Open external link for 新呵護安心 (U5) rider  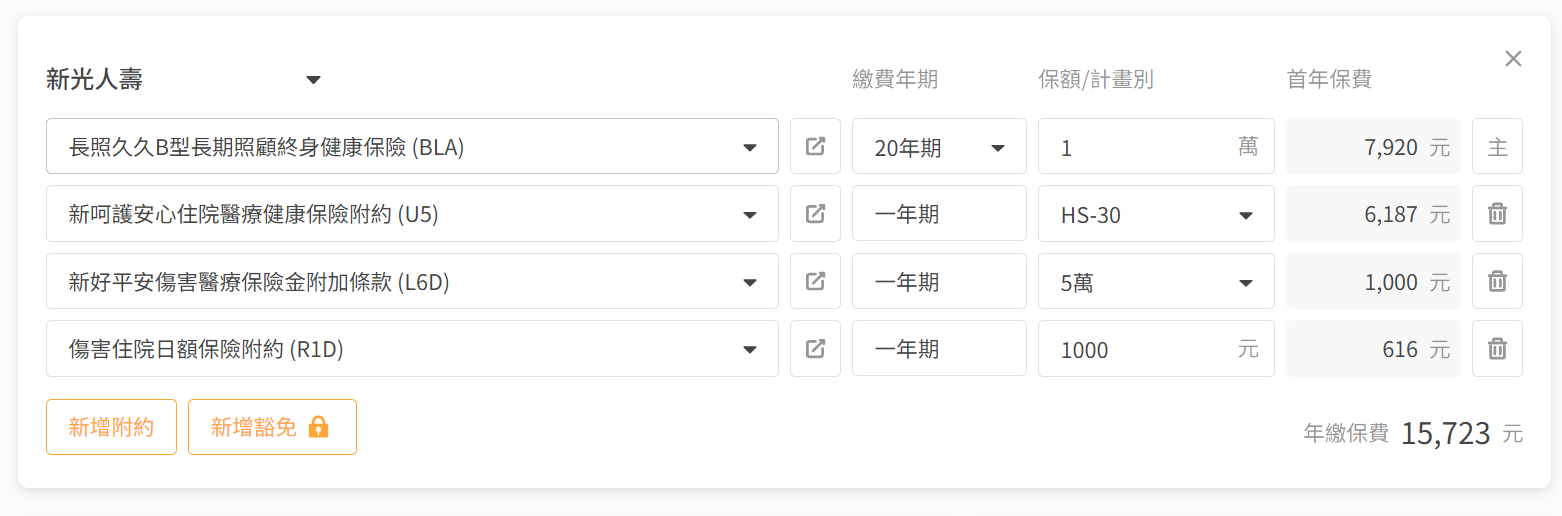click(x=815, y=214)
